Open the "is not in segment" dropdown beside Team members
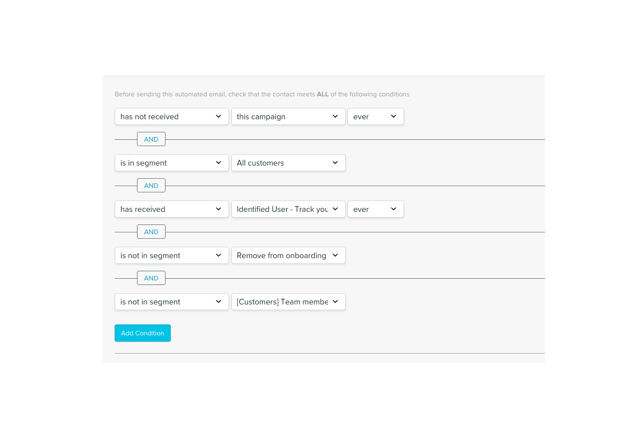Screen dimensions: 640x426 171,302
